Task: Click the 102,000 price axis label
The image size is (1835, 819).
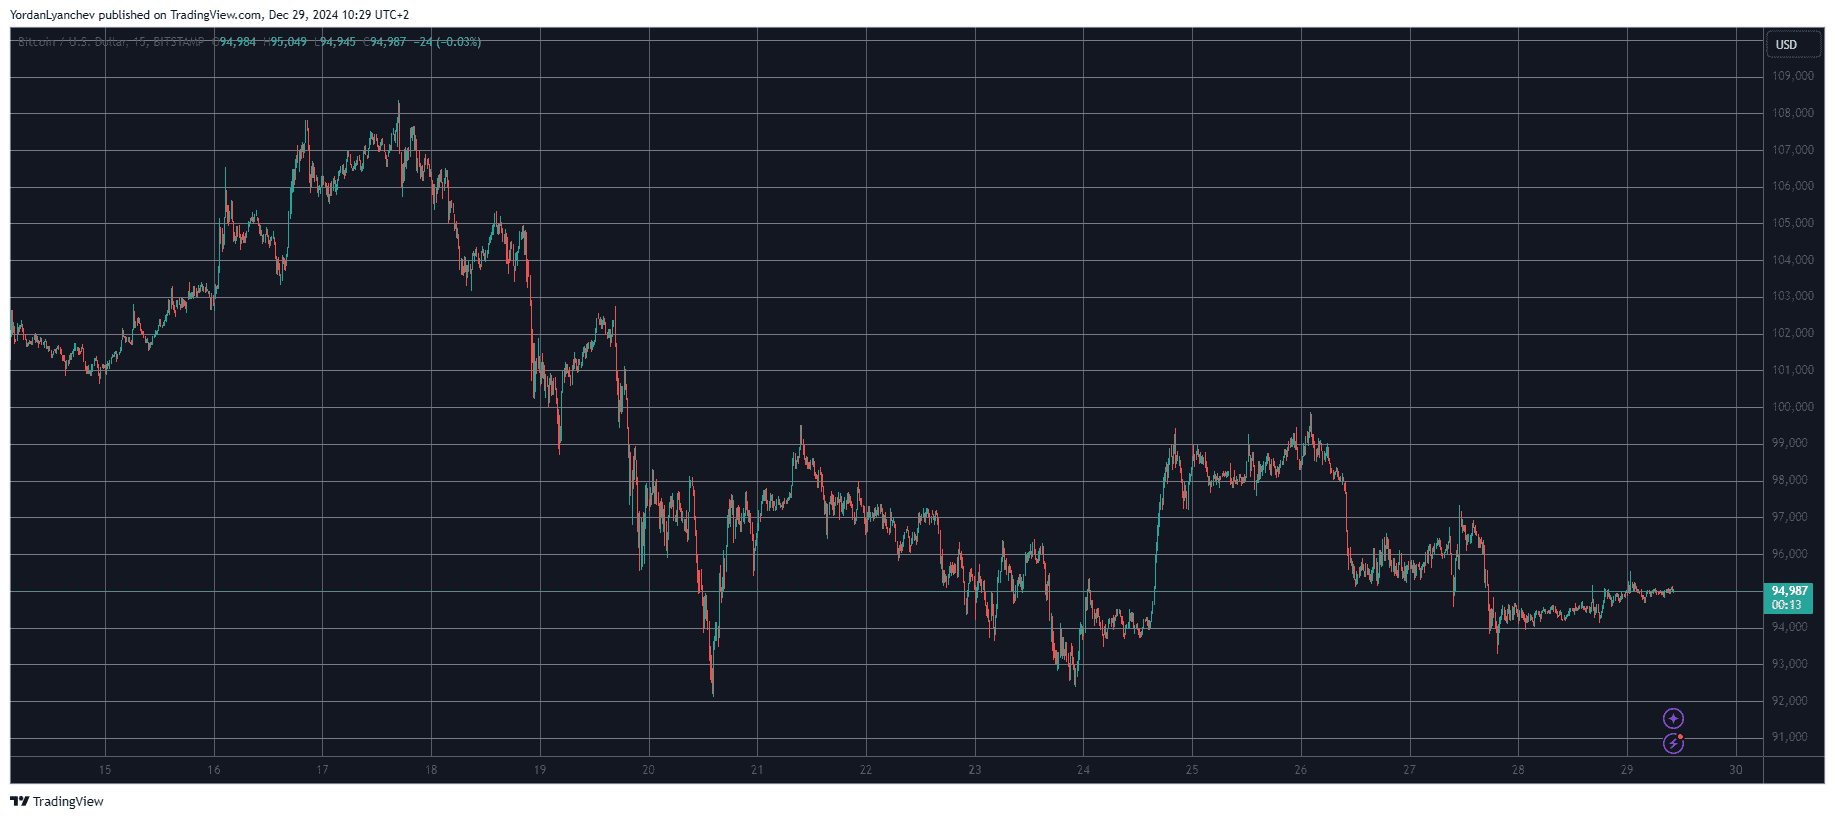Action: [x=1793, y=333]
